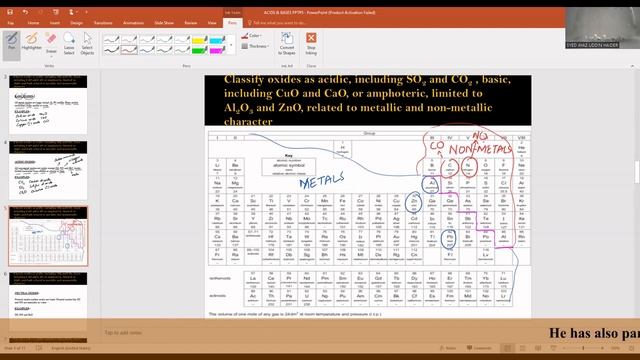The height and width of the screenshot is (360, 640).
Task: Open the pen Color dropdown
Action: [x=251, y=36]
